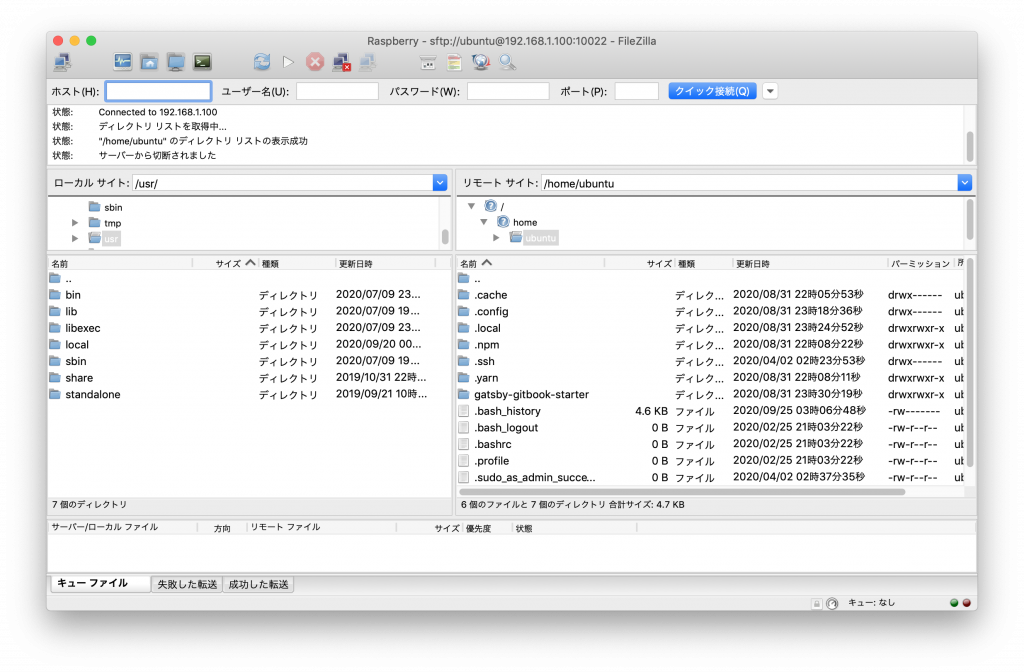Open the Site Manager icon

point(63,62)
